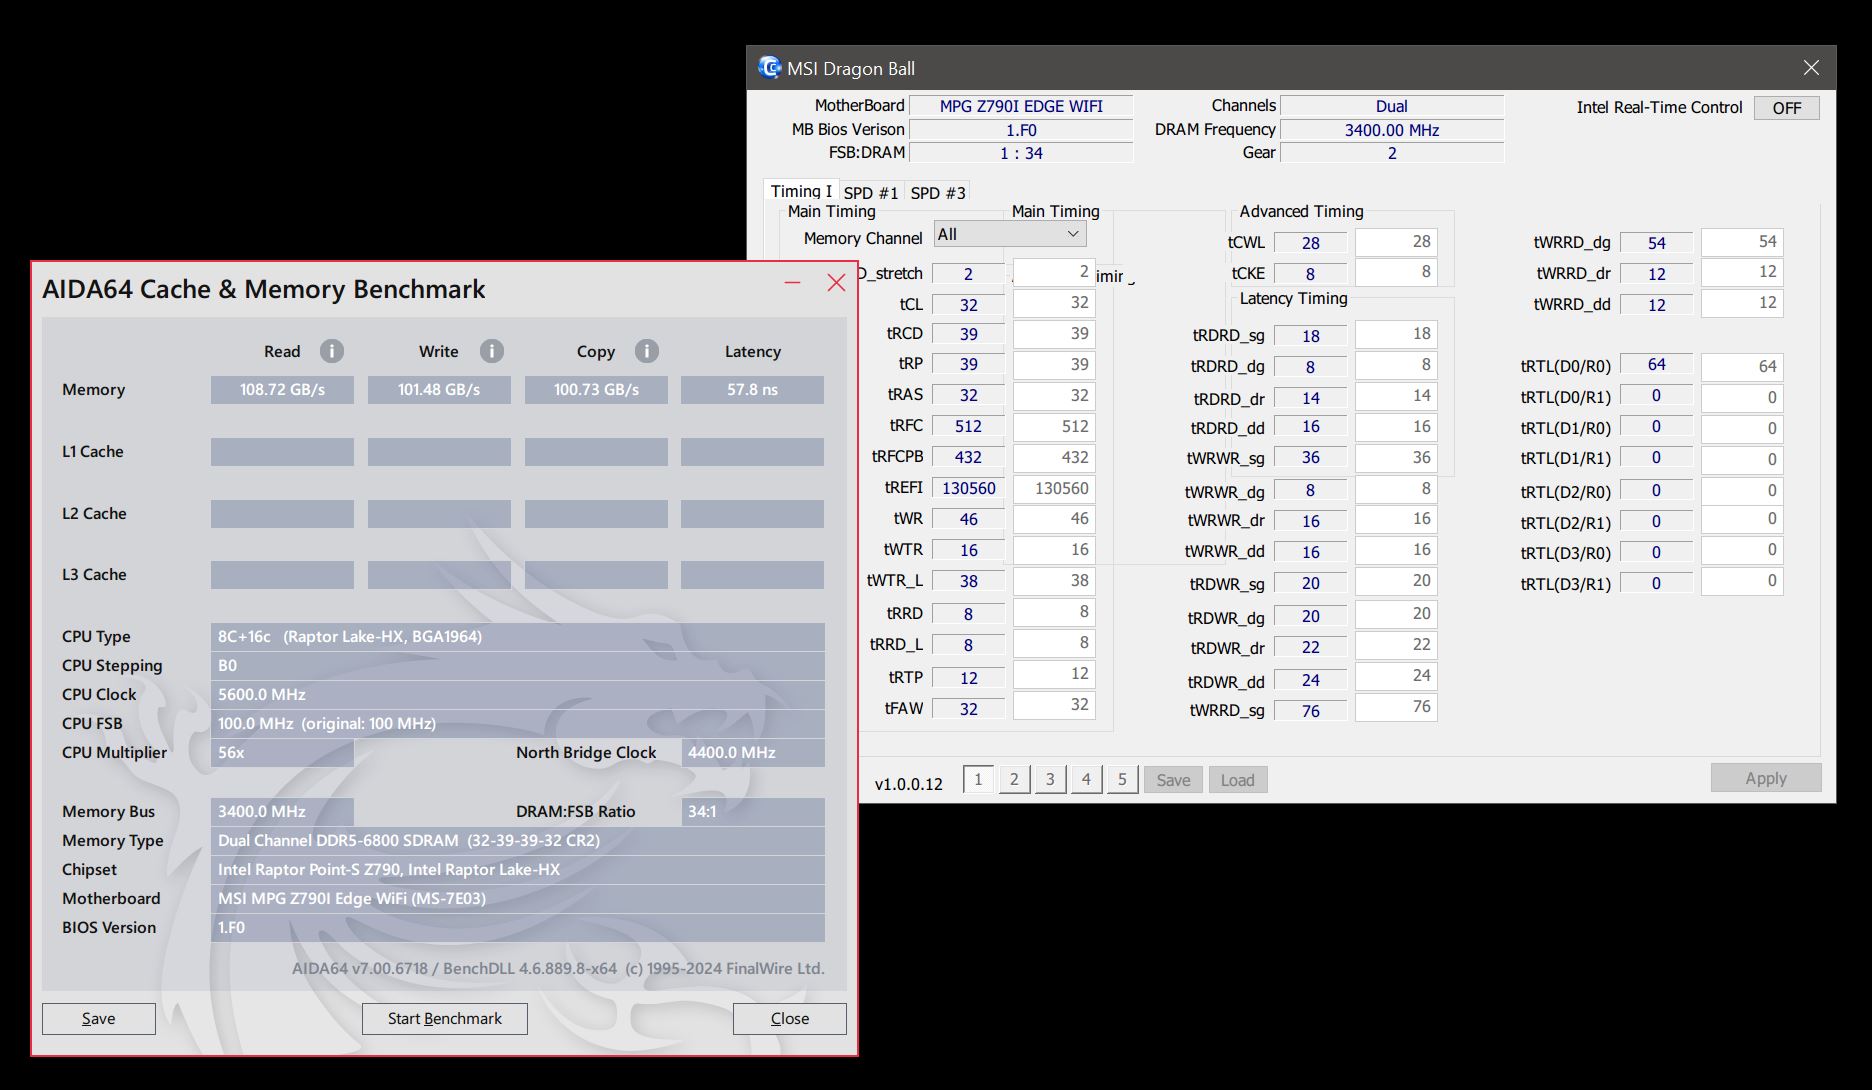Click the Memory Type value in AIDA64
Screen dimensions: 1872x1090
(518, 841)
